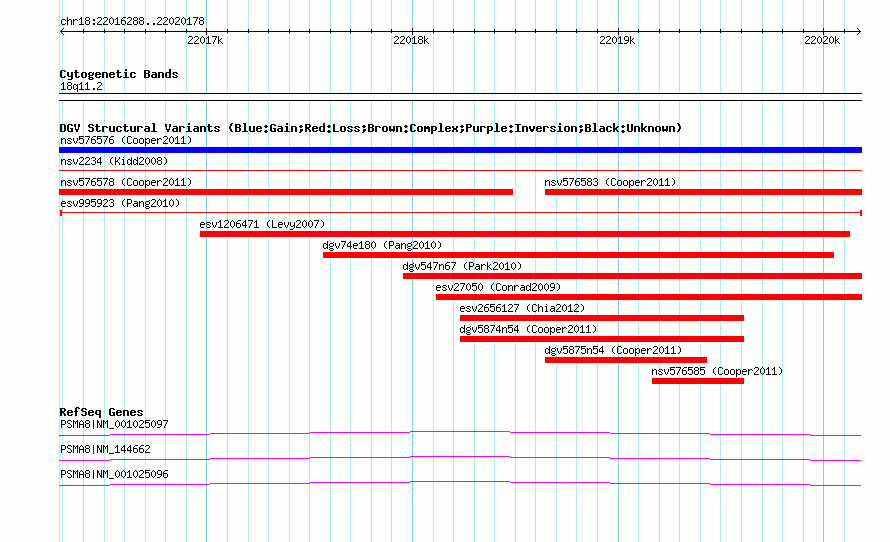The height and width of the screenshot is (542, 890).
Task: Open nsv576585 (Cooper2011) label
Action: [x=717, y=371]
